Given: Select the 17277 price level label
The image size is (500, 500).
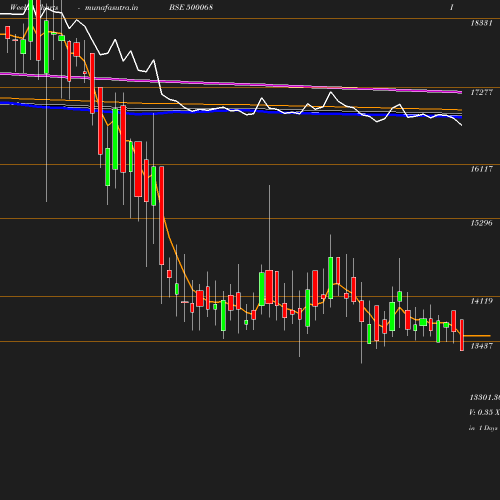Looking at the screenshot, I should click(x=481, y=92).
